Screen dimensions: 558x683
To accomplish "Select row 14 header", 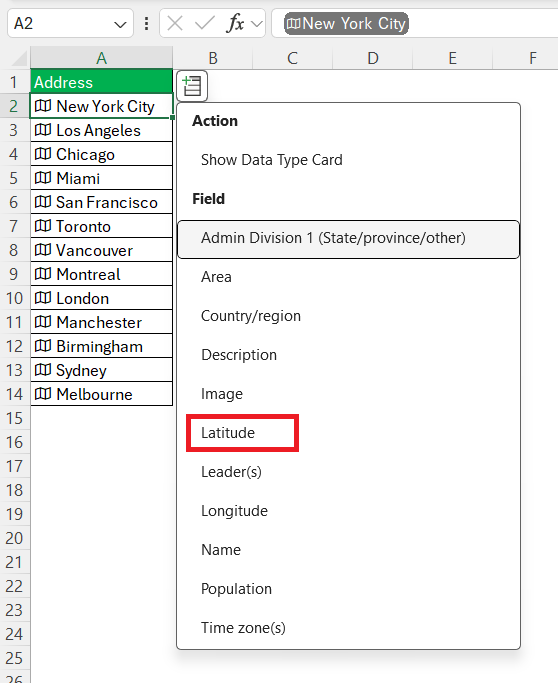I will (14, 394).
